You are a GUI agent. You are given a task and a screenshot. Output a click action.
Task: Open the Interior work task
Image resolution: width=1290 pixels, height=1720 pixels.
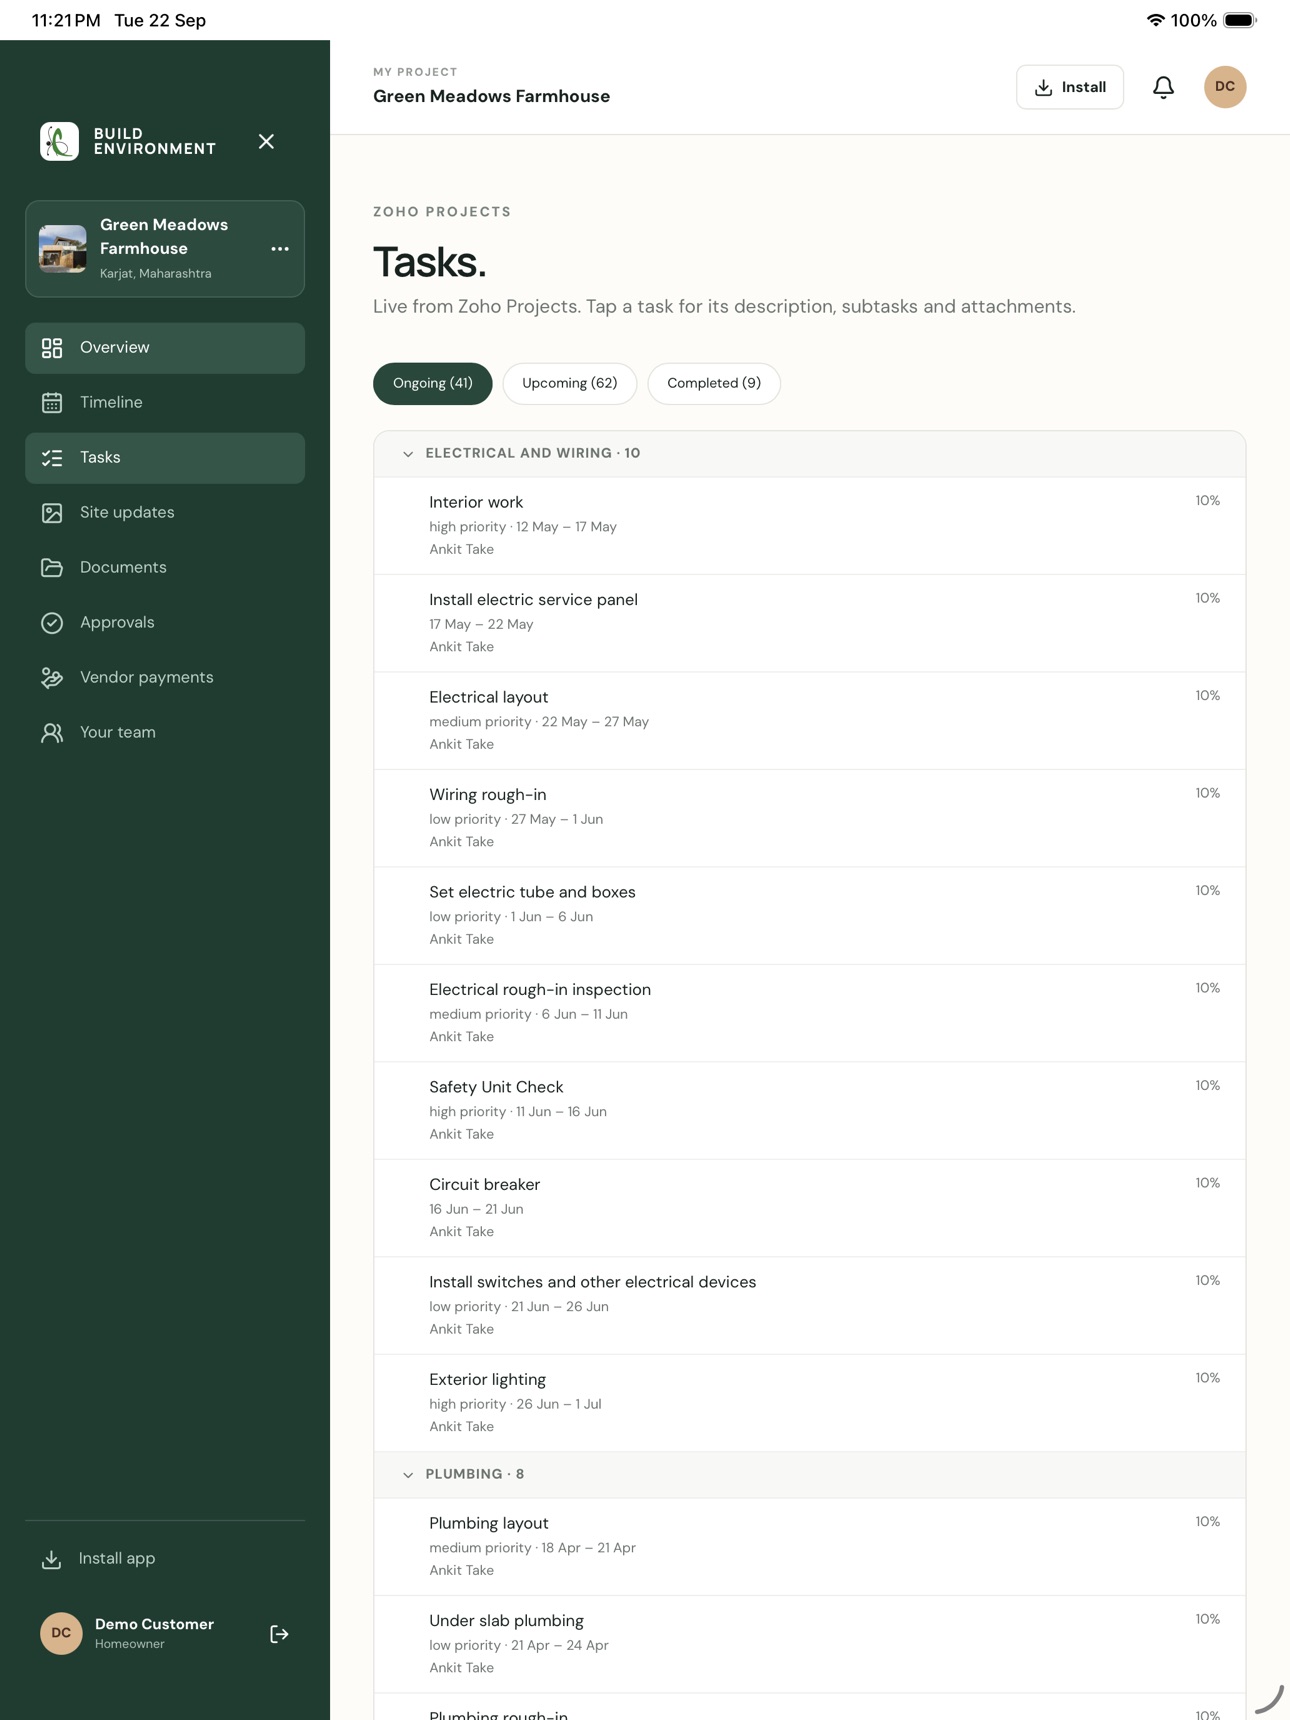coord(810,526)
